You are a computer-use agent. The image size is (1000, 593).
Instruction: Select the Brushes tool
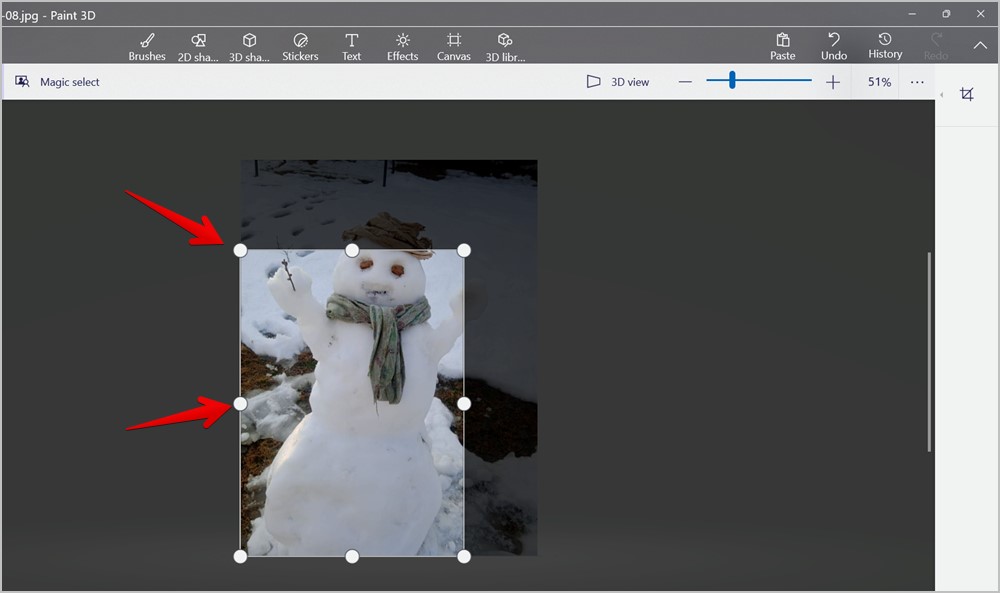click(147, 47)
